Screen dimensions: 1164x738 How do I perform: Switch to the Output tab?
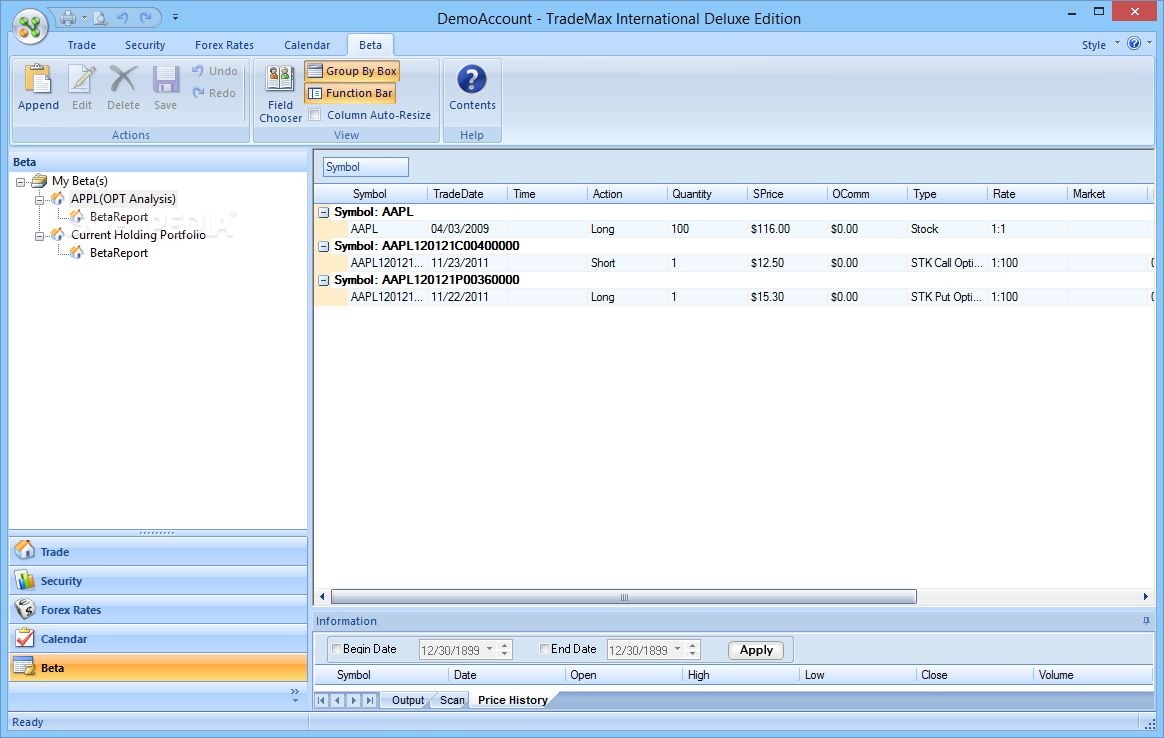click(x=408, y=700)
